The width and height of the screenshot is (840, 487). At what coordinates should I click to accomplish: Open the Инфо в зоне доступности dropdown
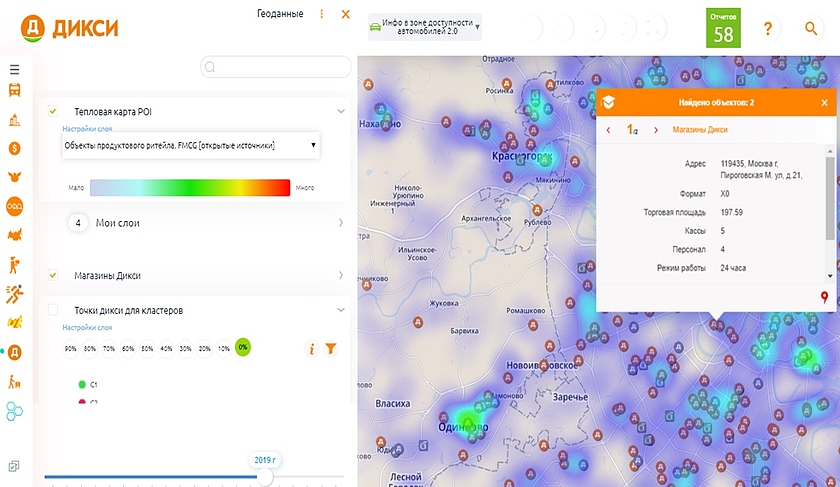(424, 27)
